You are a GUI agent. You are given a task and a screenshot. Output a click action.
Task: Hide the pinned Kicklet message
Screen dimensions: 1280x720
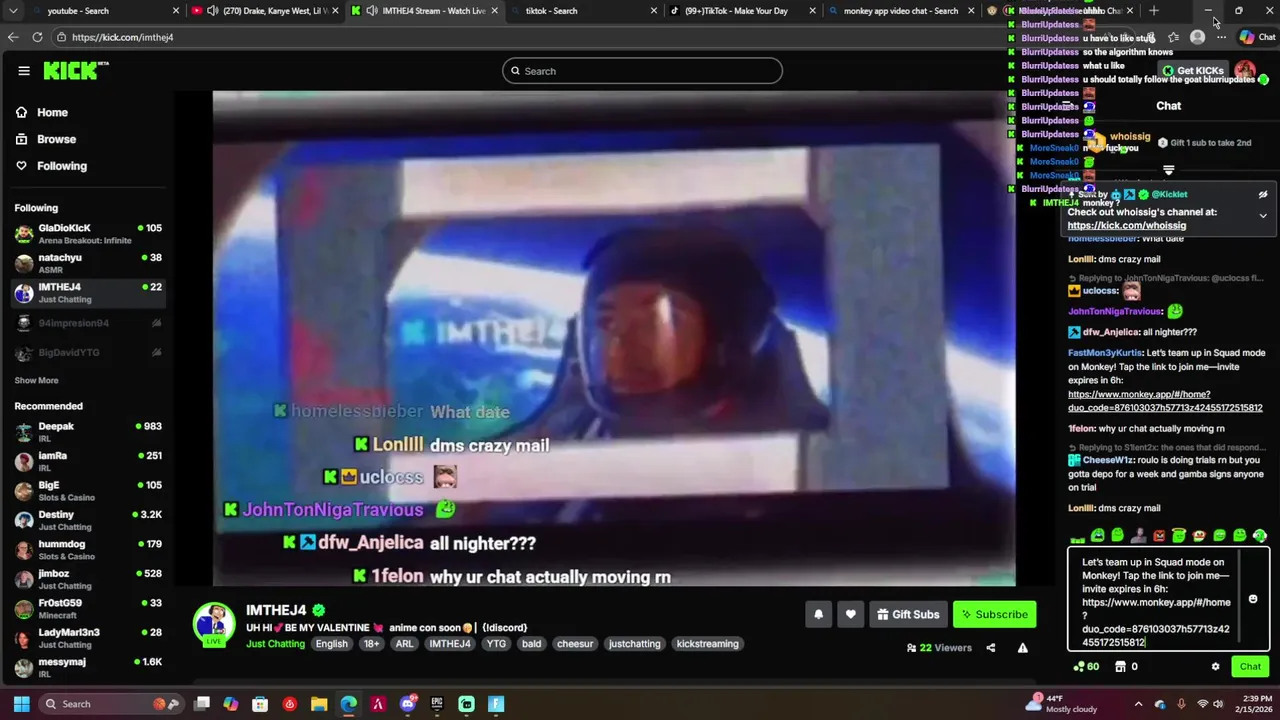click(x=1263, y=195)
